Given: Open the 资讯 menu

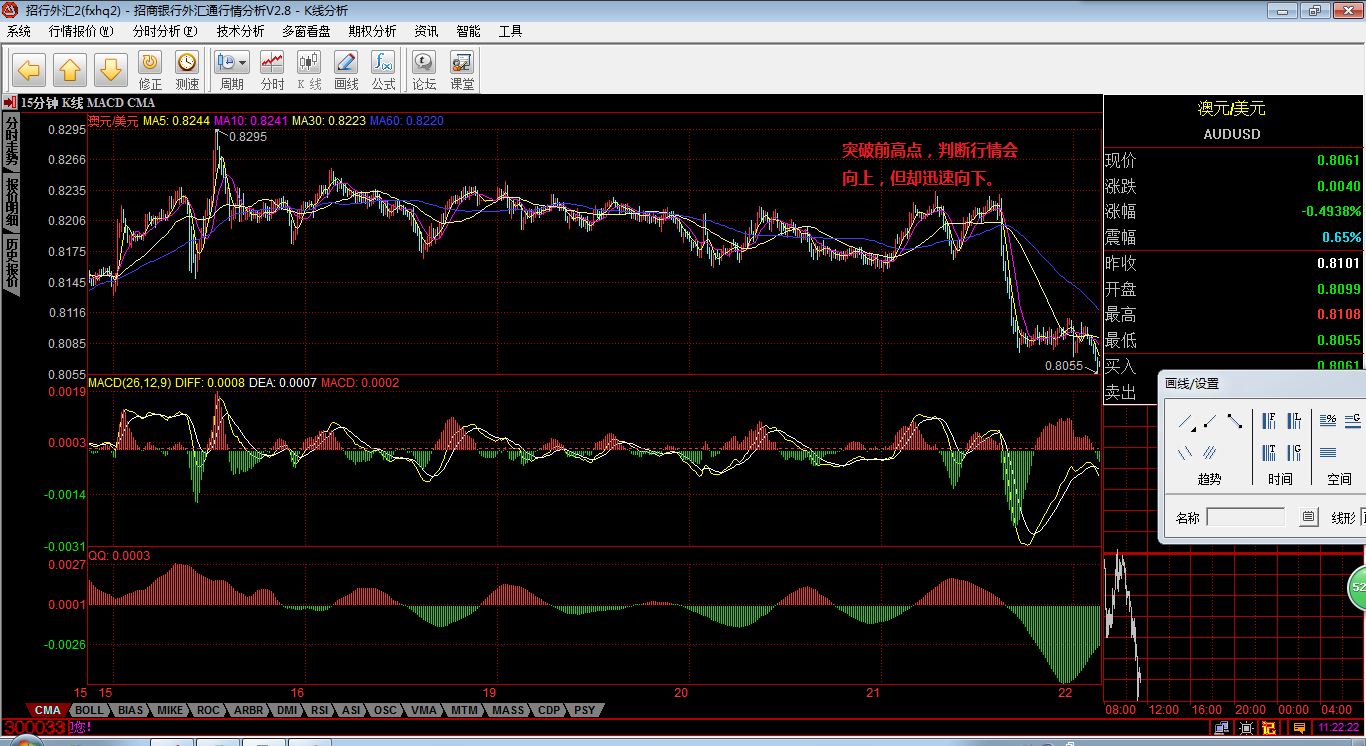Looking at the screenshot, I should 426,31.
